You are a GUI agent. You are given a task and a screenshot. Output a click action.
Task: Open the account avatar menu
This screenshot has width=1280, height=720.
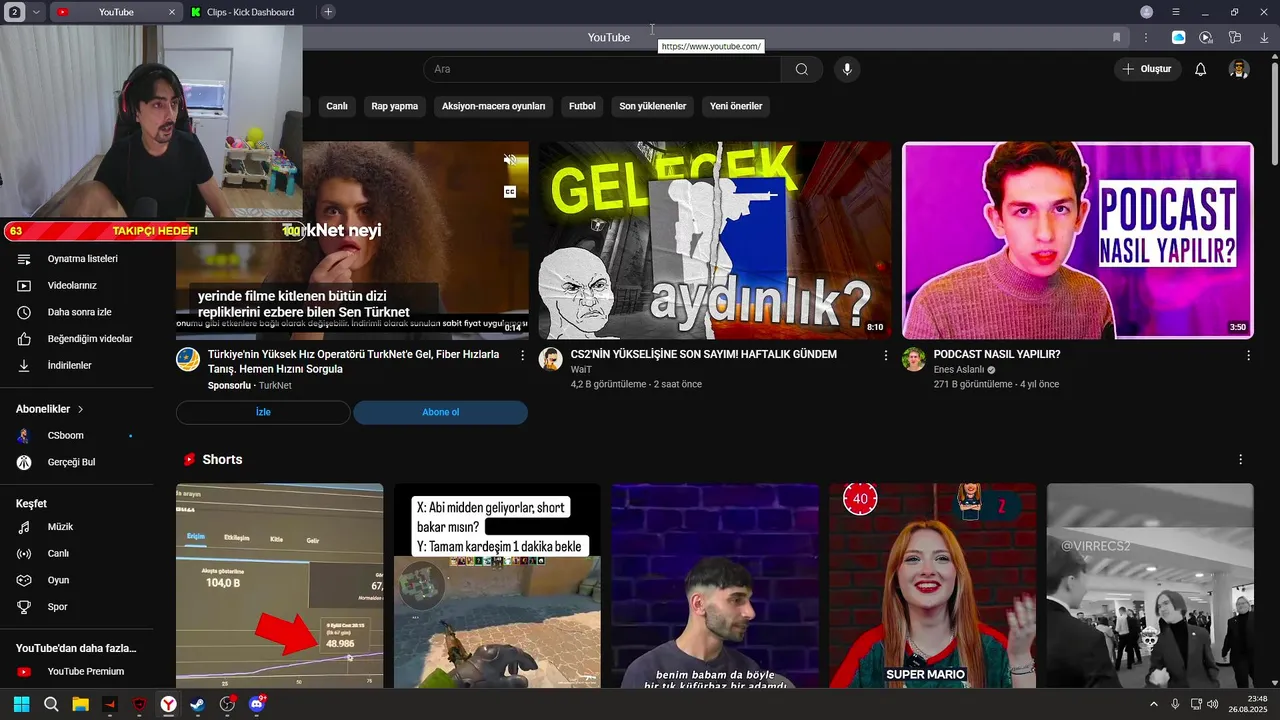1239,69
